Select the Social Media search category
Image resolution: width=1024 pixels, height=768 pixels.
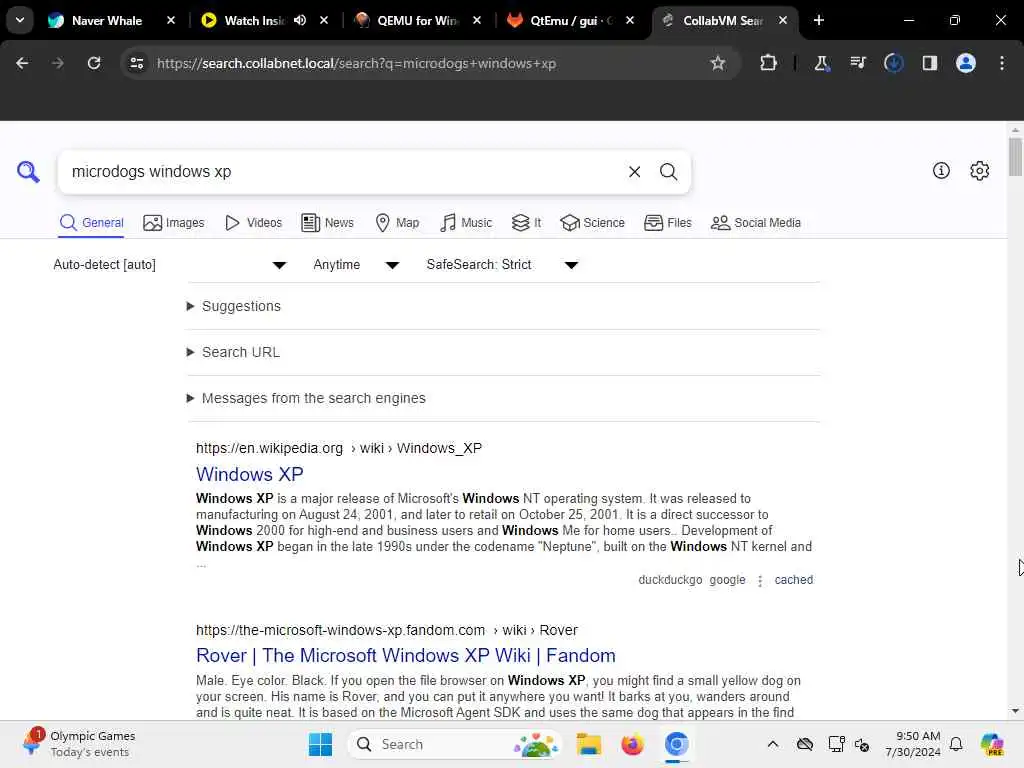[x=756, y=223]
